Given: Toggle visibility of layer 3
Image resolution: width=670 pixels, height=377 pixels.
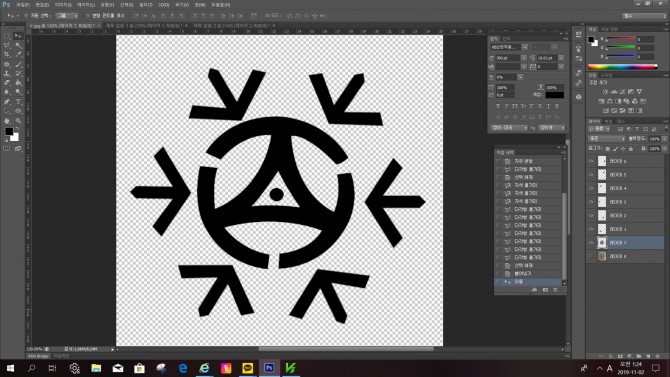Looking at the screenshot, I should 591,202.
